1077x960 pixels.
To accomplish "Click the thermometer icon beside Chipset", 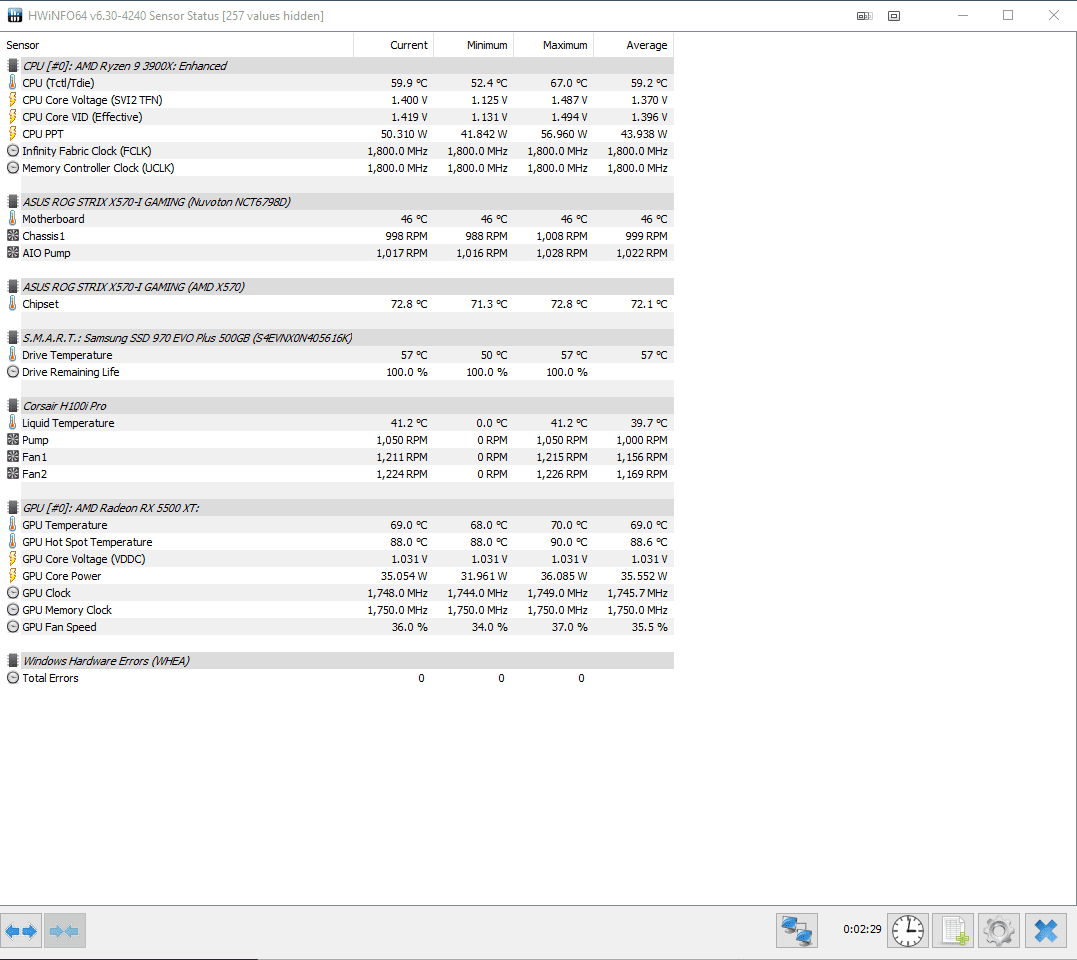I will coord(12,304).
